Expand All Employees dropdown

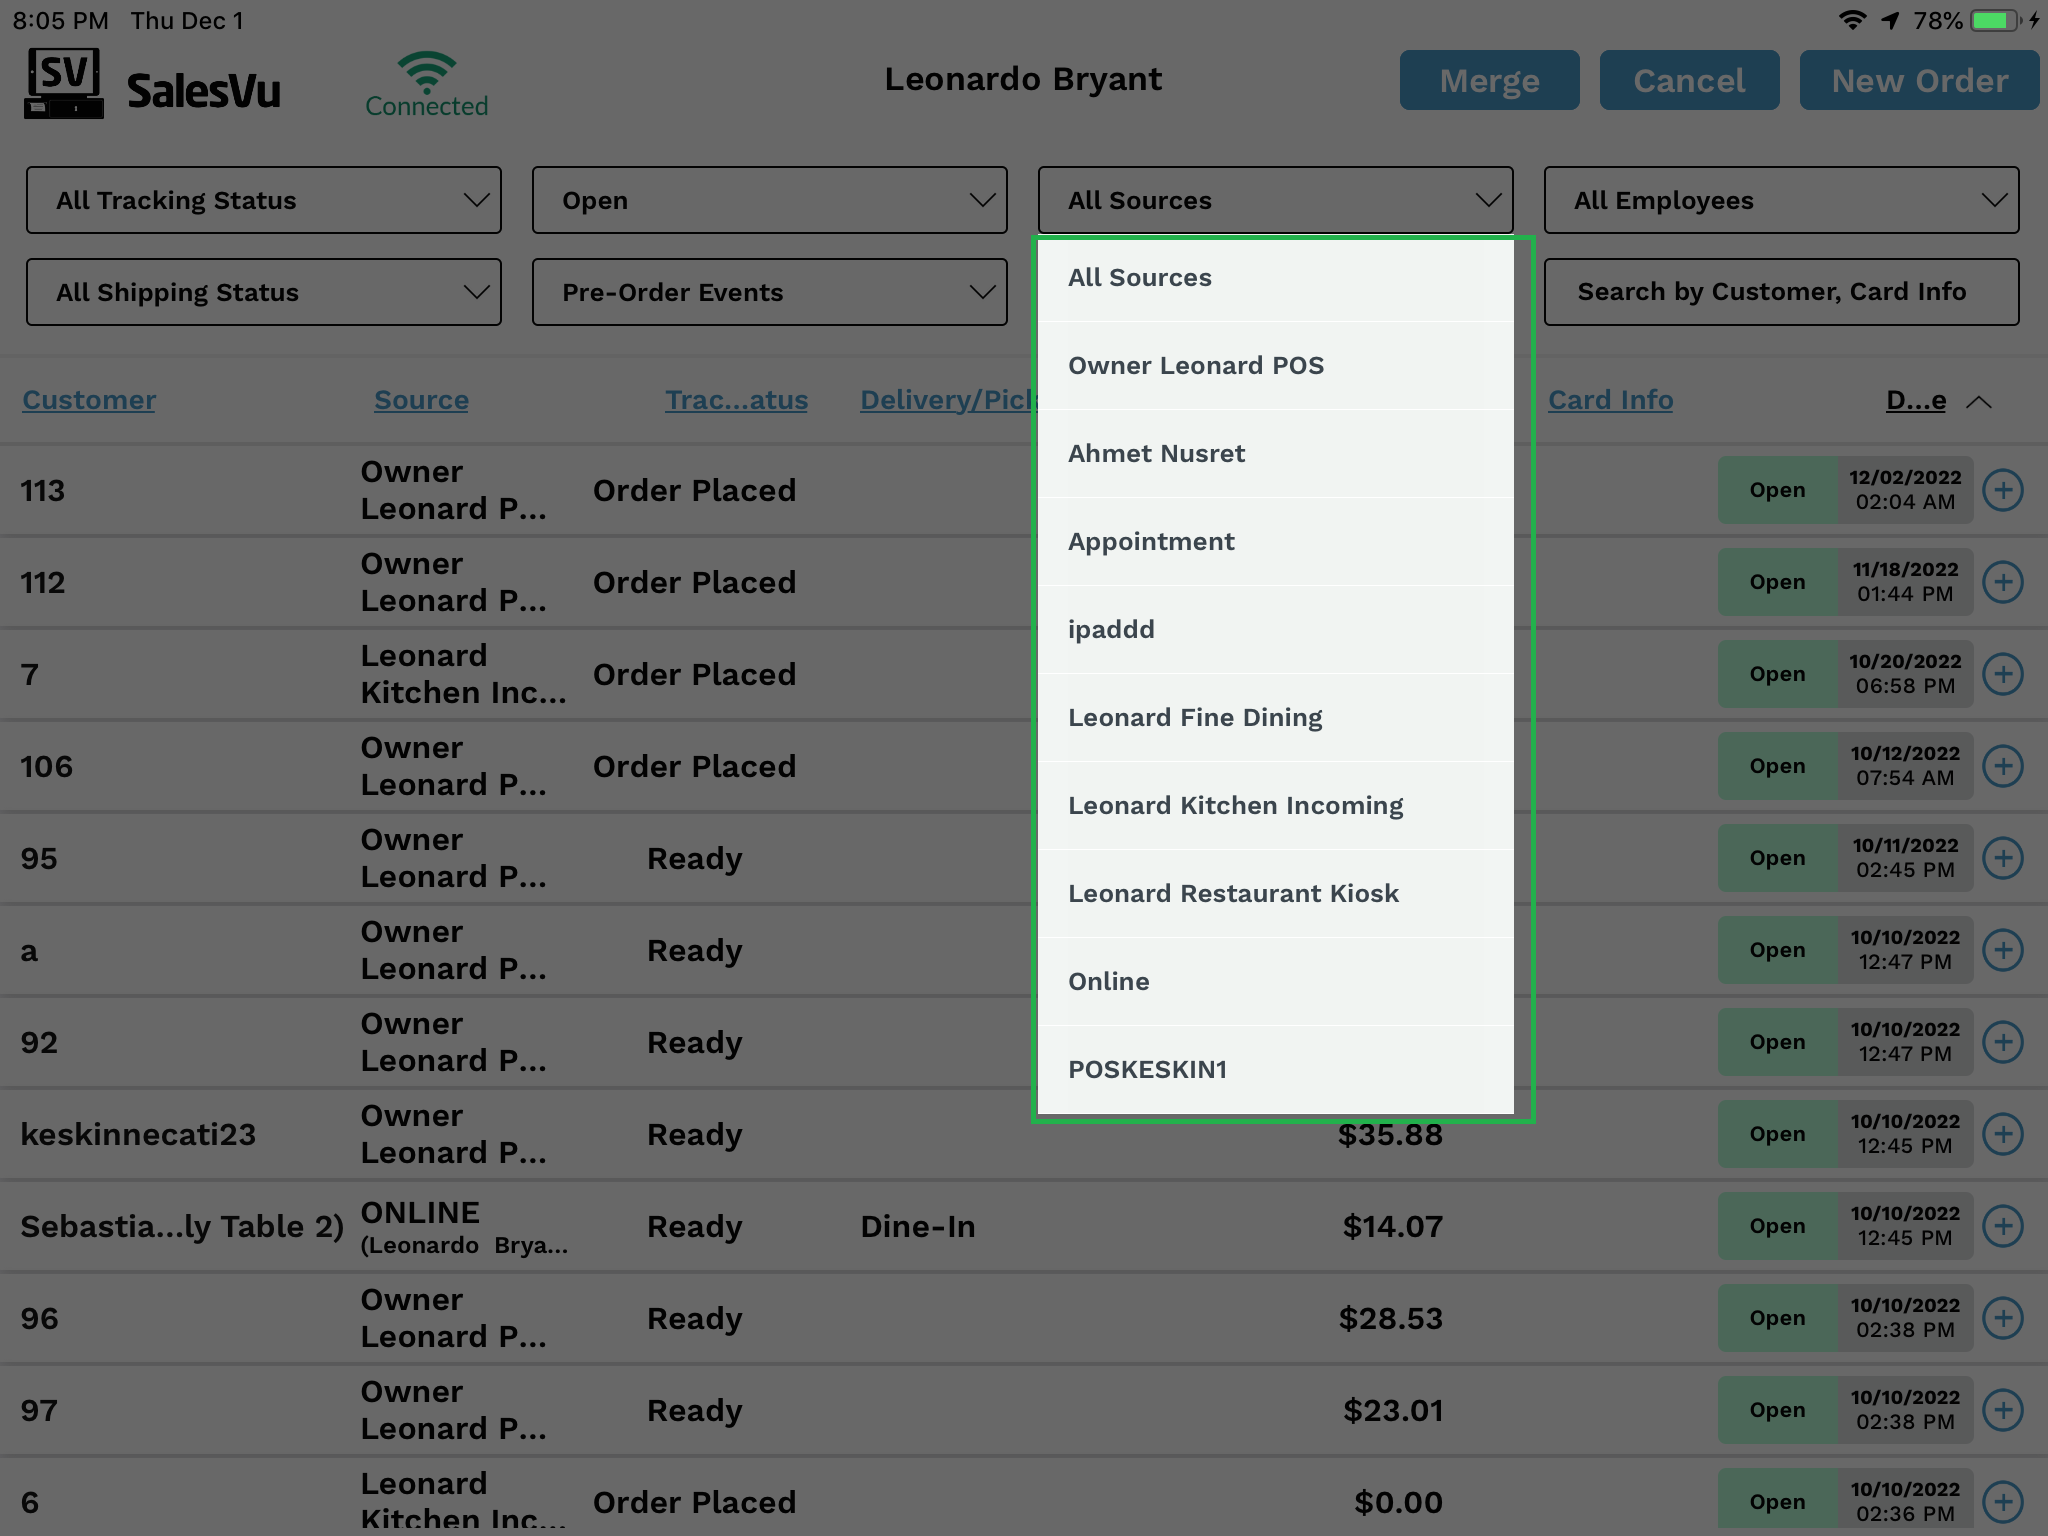pyautogui.click(x=1781, y=200)
